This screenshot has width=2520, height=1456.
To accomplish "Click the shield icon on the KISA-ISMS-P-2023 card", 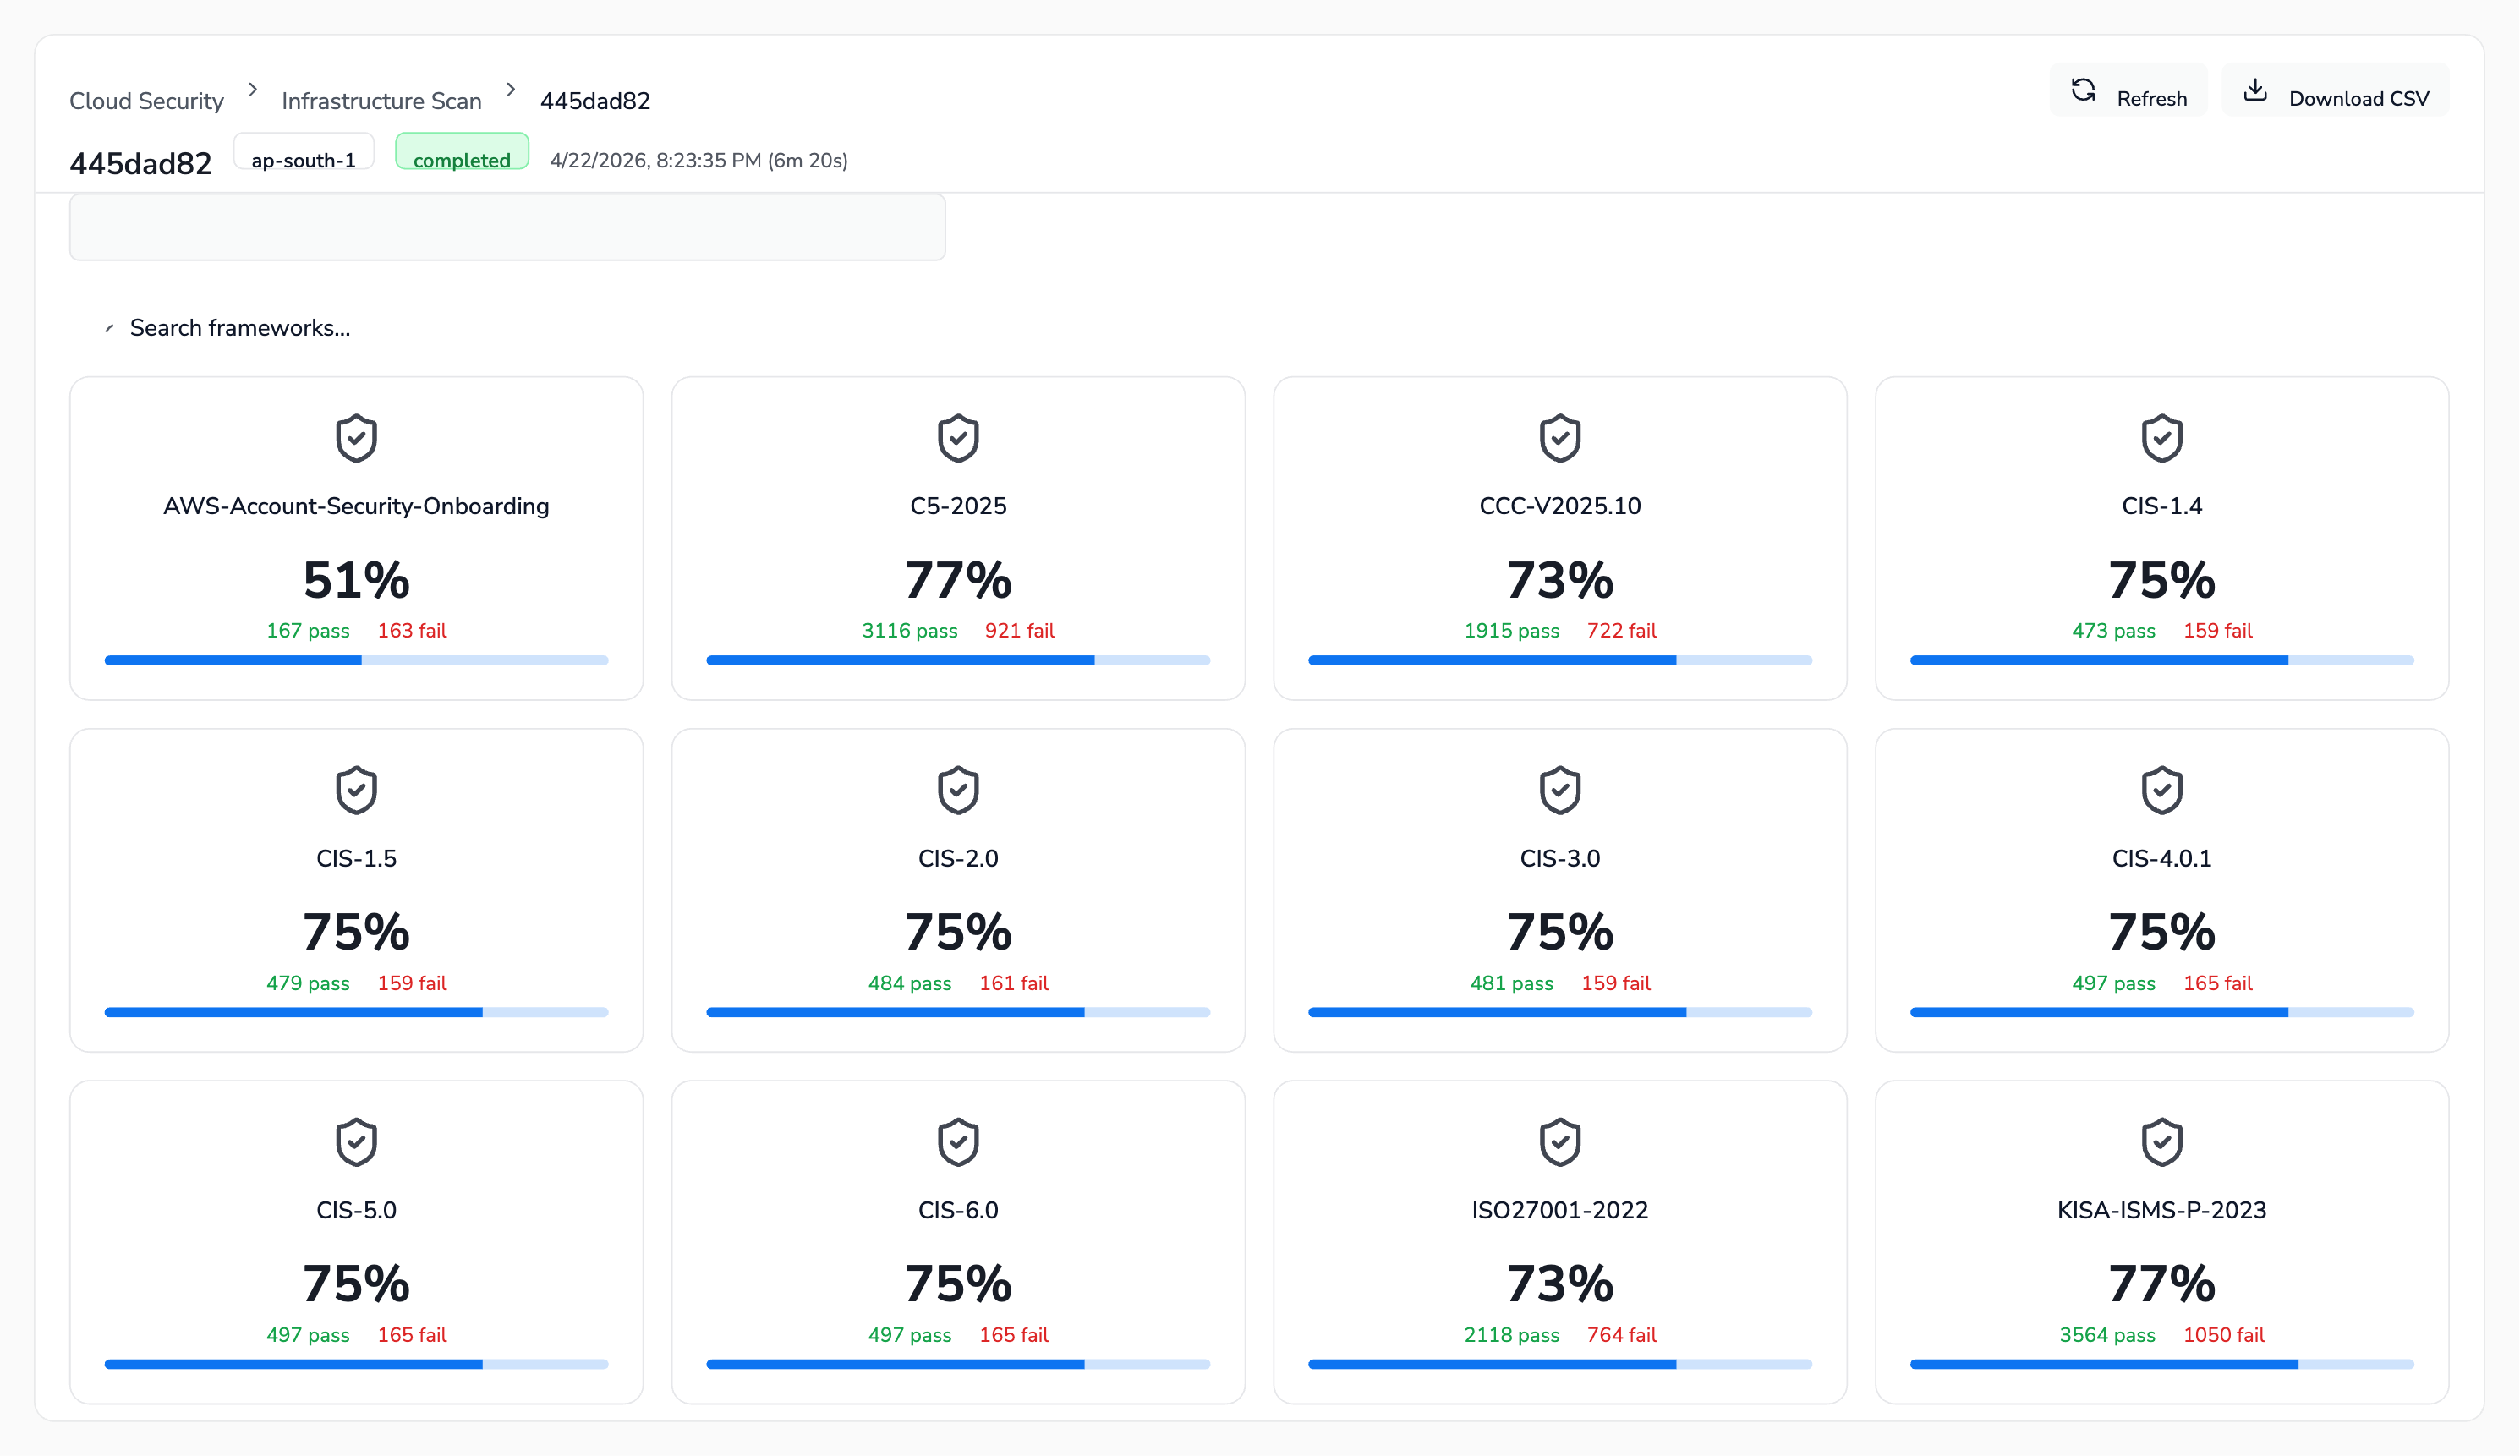I will coord(2161,1142).
